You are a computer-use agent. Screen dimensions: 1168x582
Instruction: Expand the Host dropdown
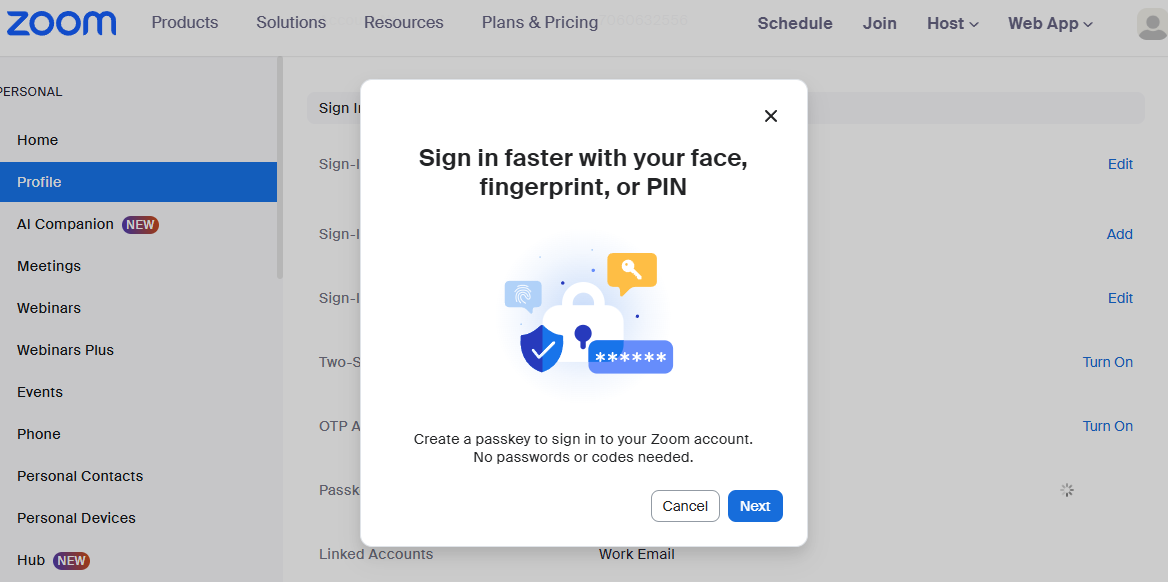pyautogui.click(x=952, y=23)
